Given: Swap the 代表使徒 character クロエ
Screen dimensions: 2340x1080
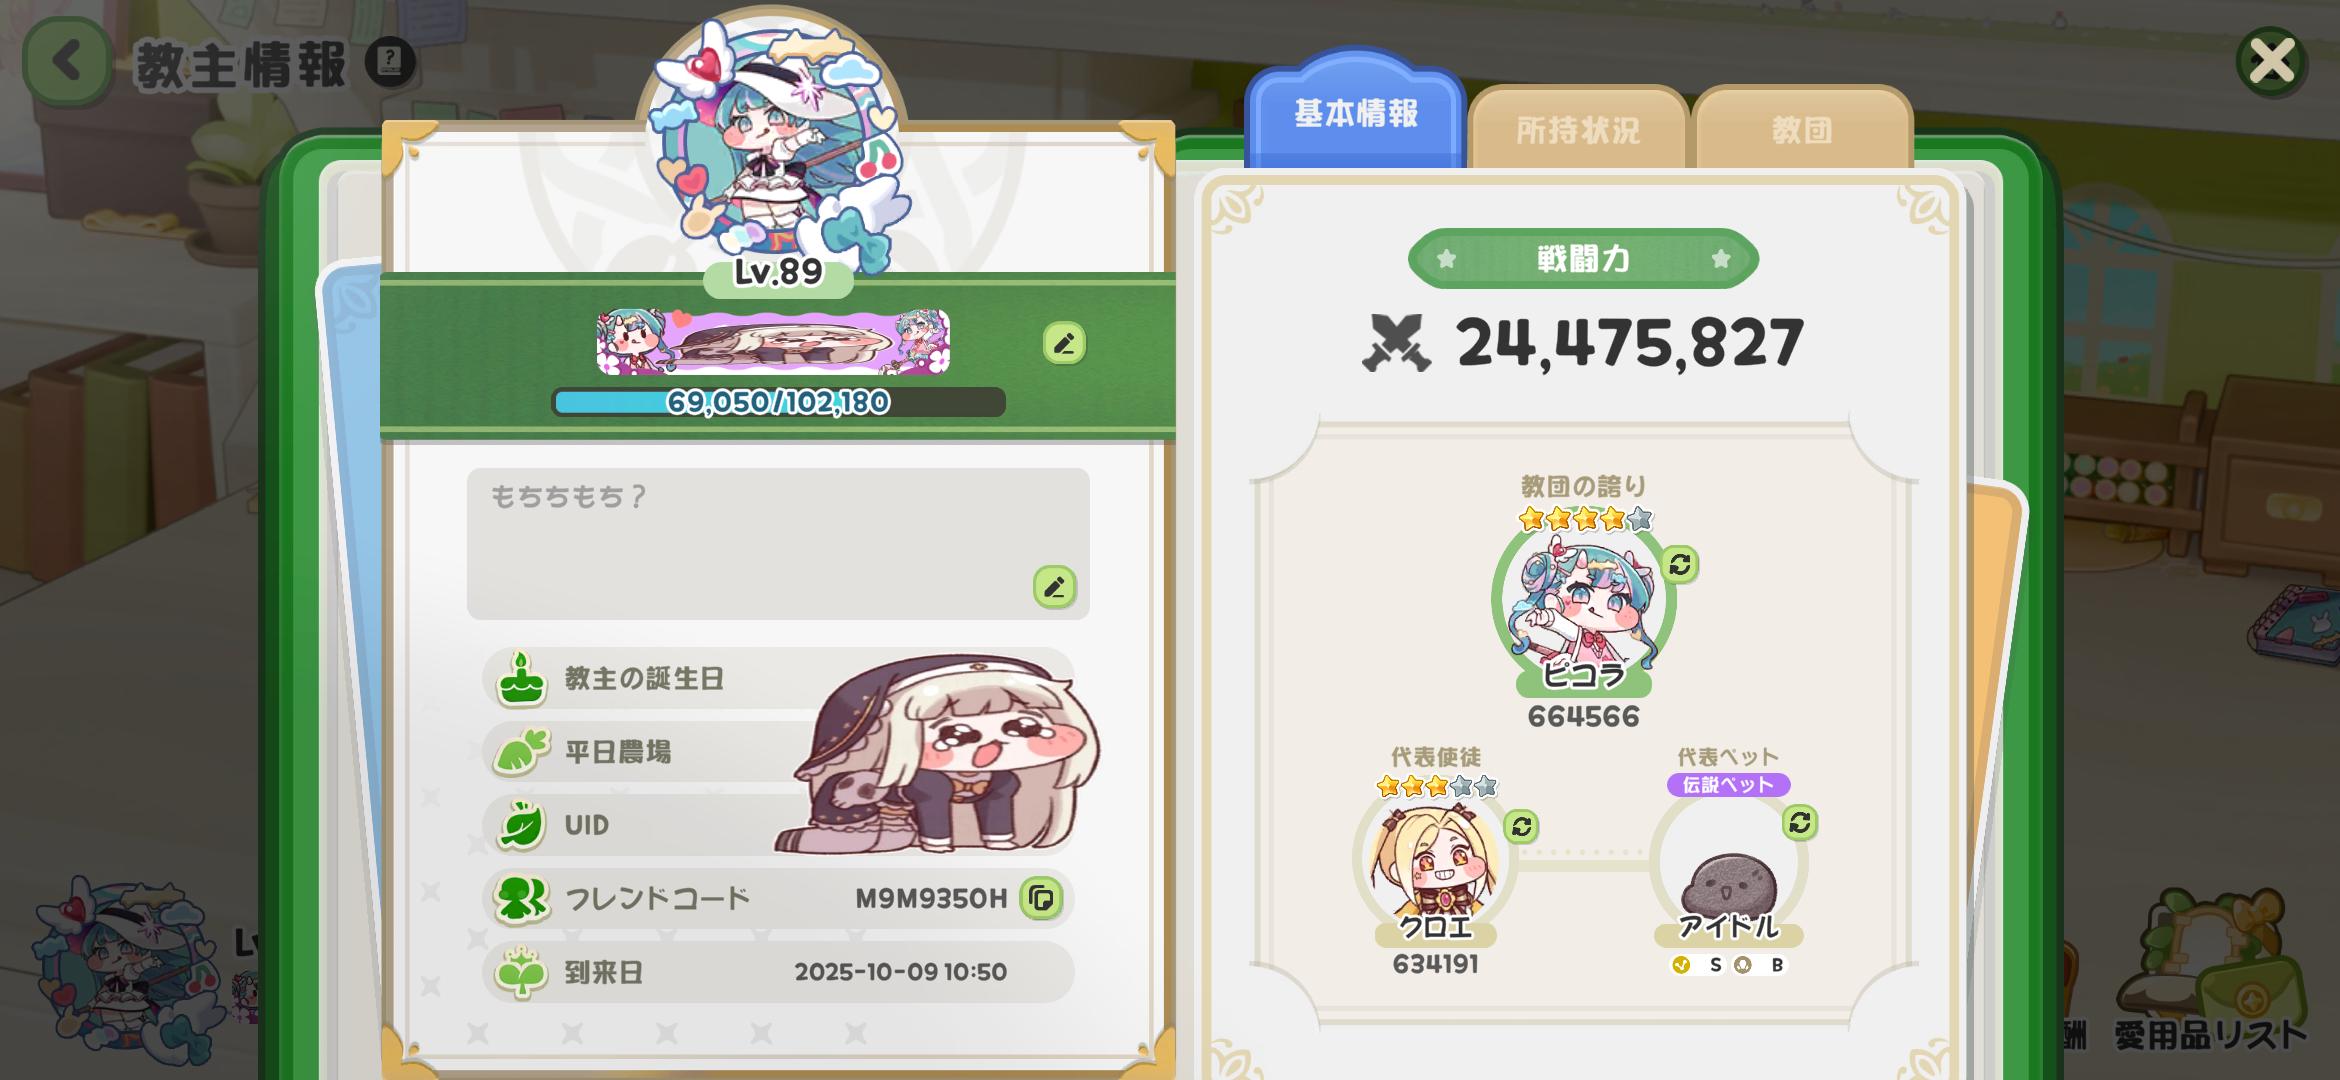Looking at the screenshot, I should tap(1522, 827).
